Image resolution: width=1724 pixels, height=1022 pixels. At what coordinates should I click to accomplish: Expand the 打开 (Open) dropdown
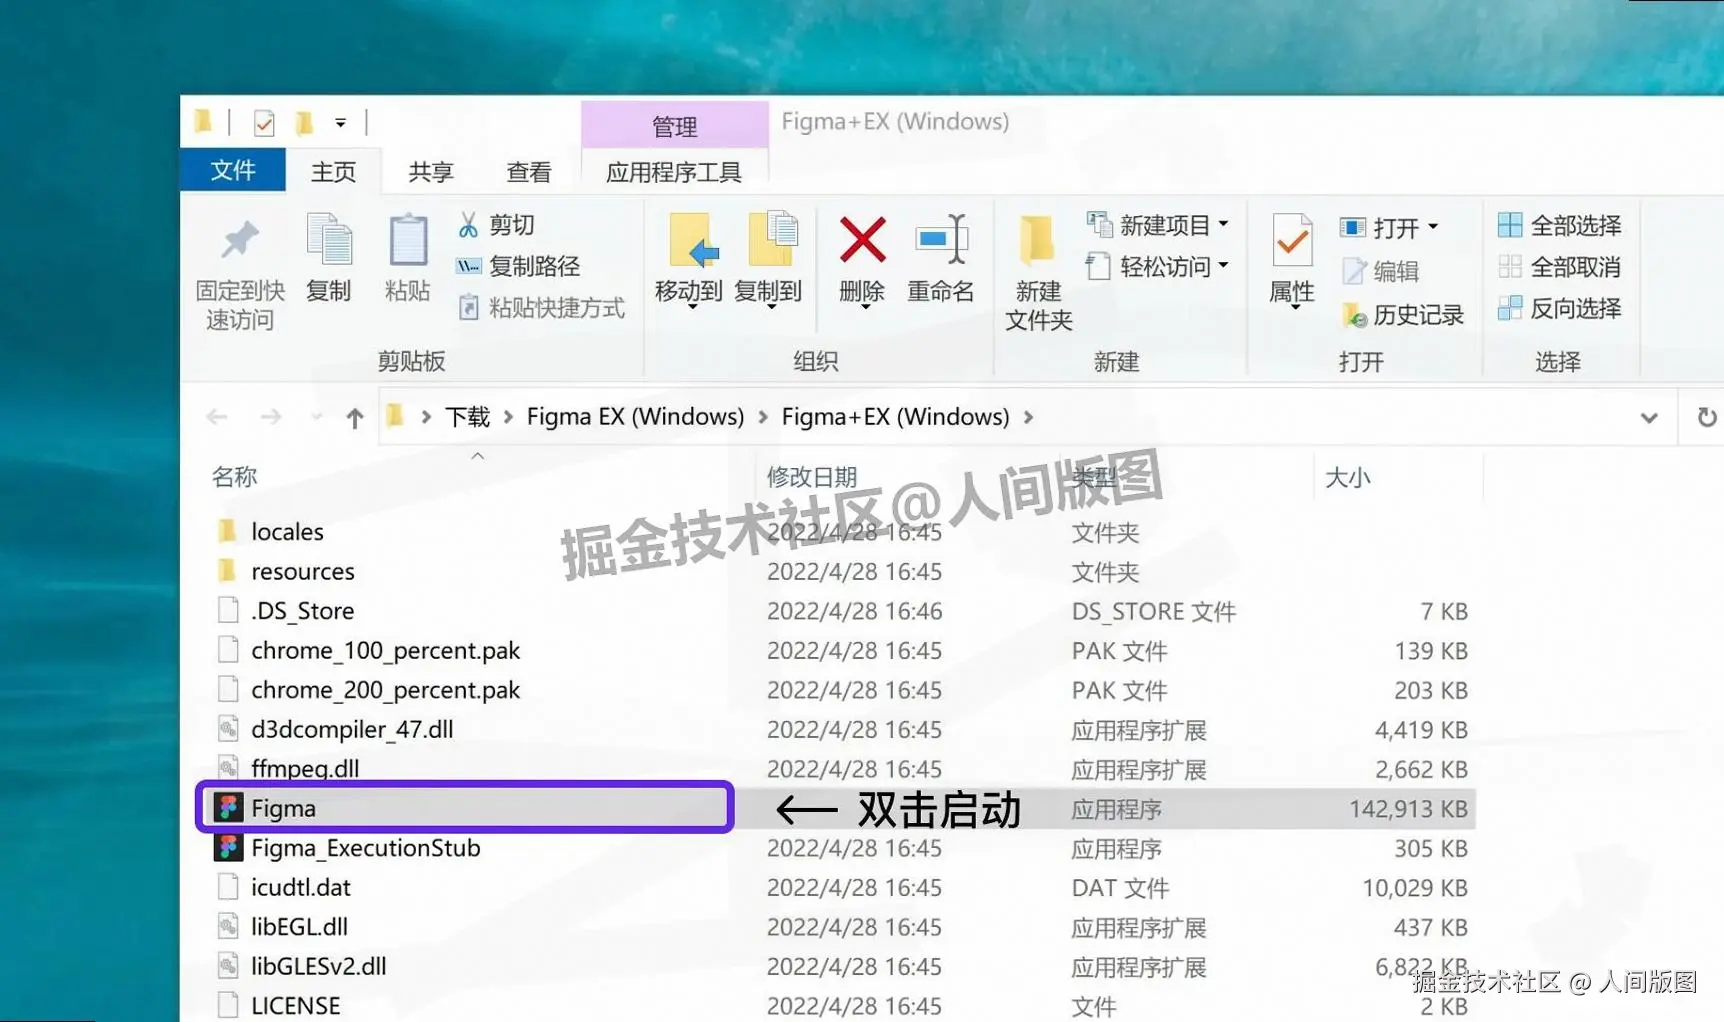pos(1433,227)
